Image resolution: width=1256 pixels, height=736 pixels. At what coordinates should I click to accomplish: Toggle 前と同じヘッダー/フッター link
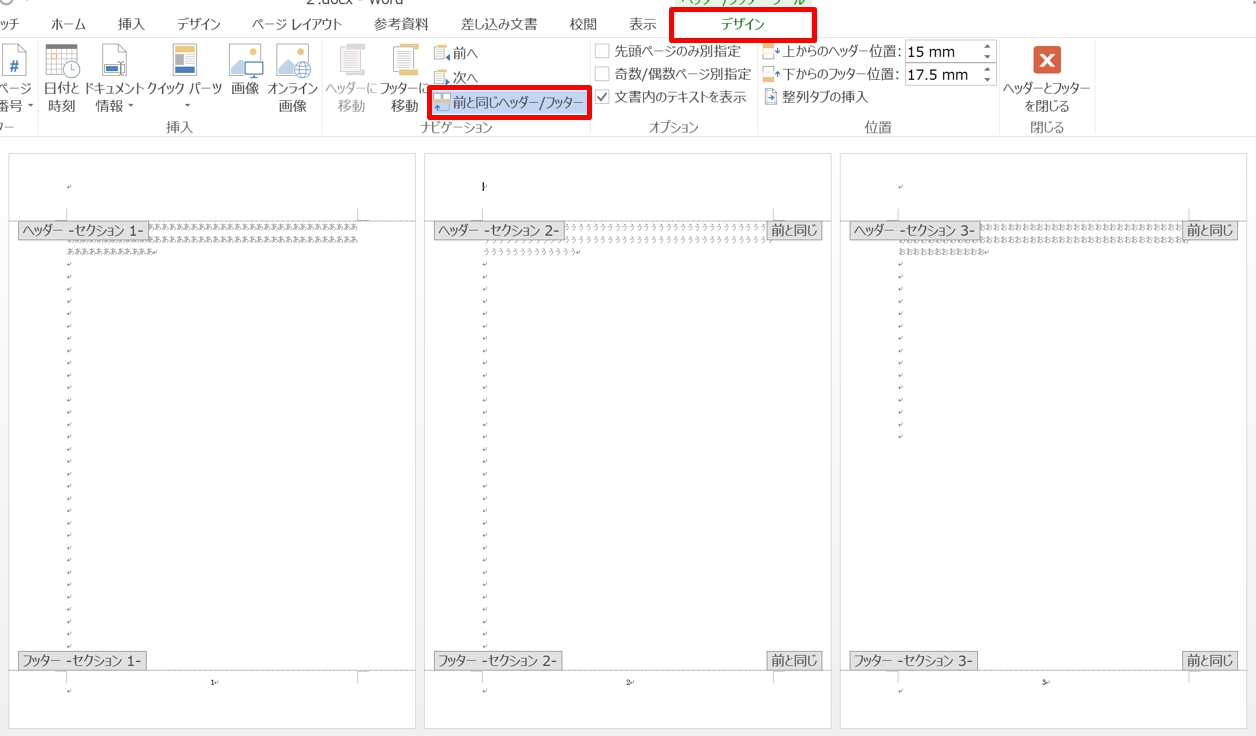(508, 102)
